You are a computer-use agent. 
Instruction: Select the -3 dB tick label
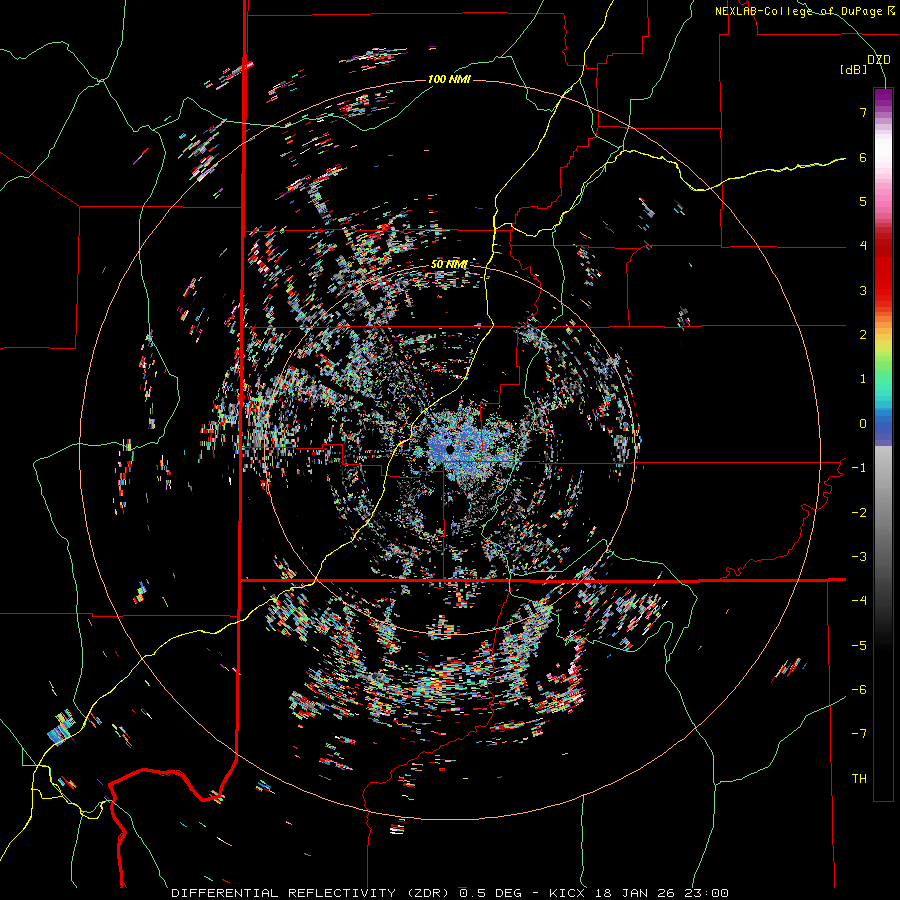(x=859, y=556)
